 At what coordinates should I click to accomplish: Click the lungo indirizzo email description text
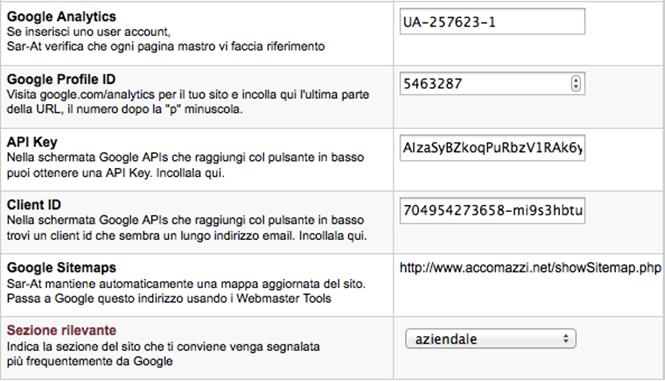point(187,228)
